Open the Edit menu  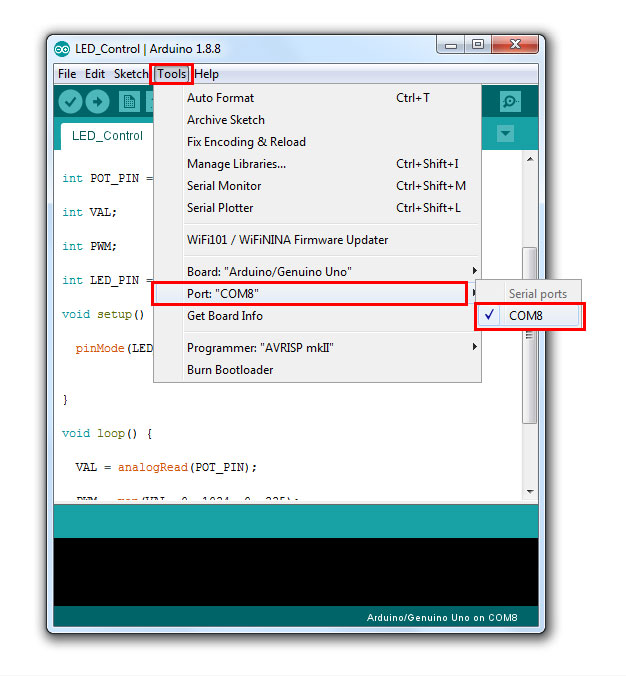95,74
